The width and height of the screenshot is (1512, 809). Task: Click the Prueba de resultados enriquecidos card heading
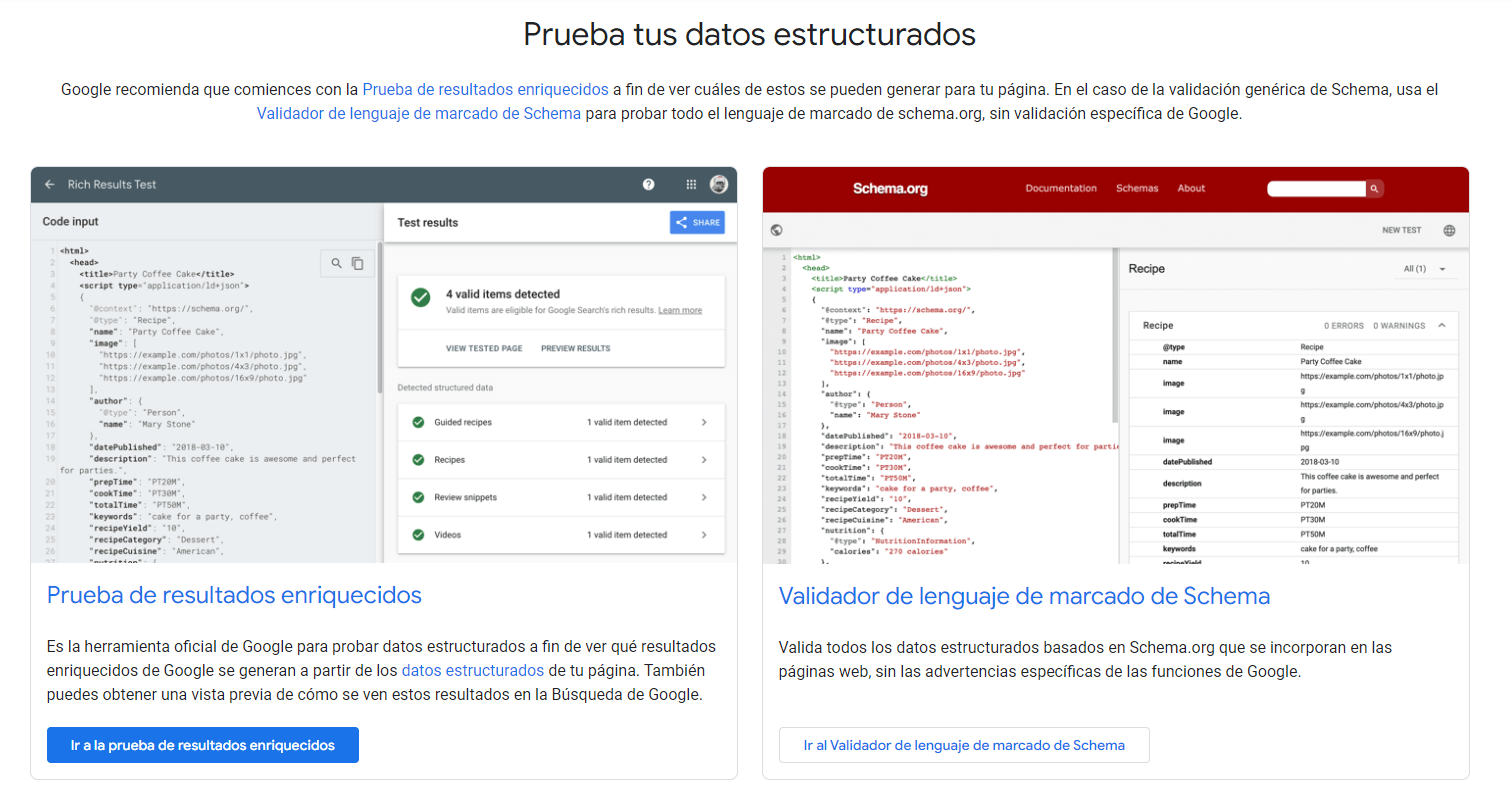234,596
